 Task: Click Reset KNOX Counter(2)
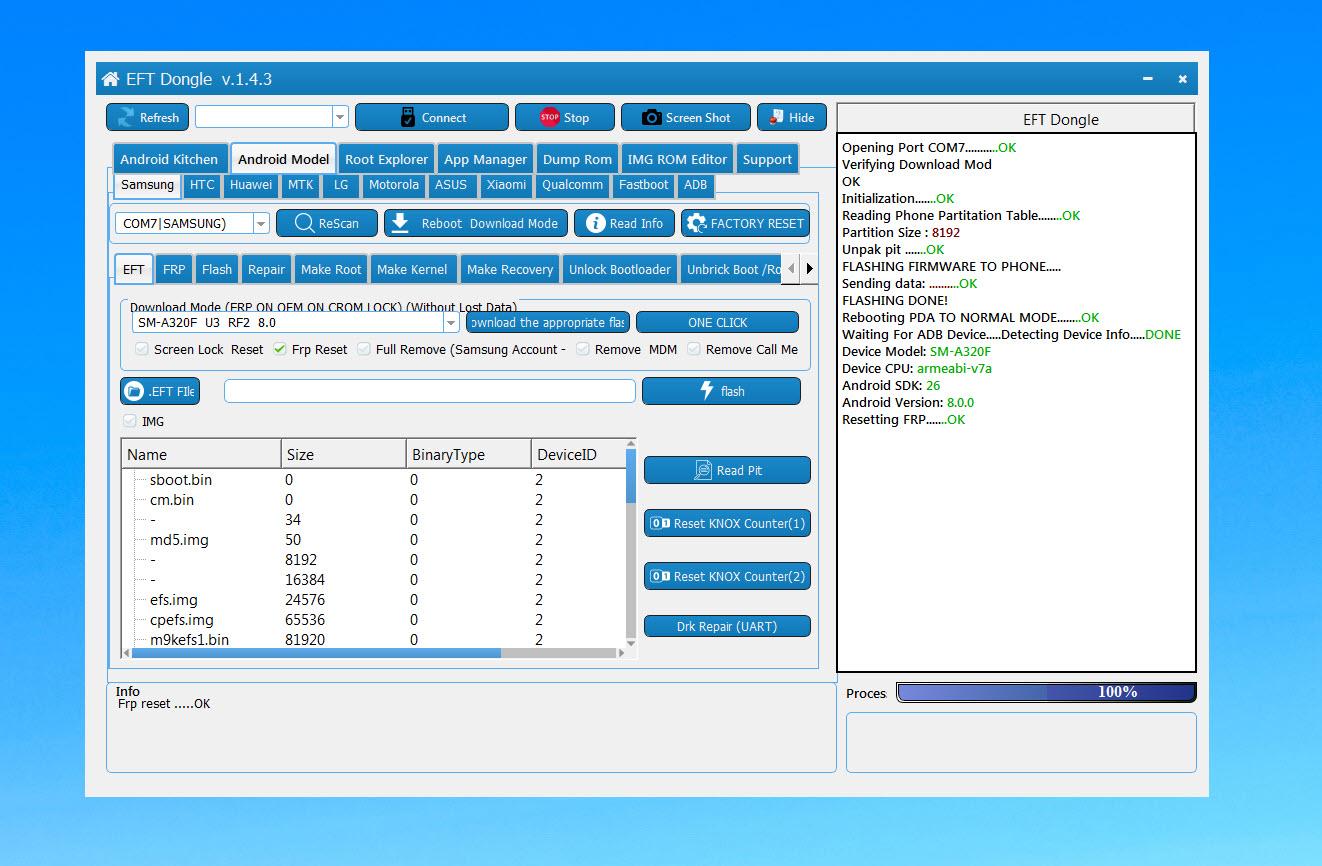tap(727, 576)
